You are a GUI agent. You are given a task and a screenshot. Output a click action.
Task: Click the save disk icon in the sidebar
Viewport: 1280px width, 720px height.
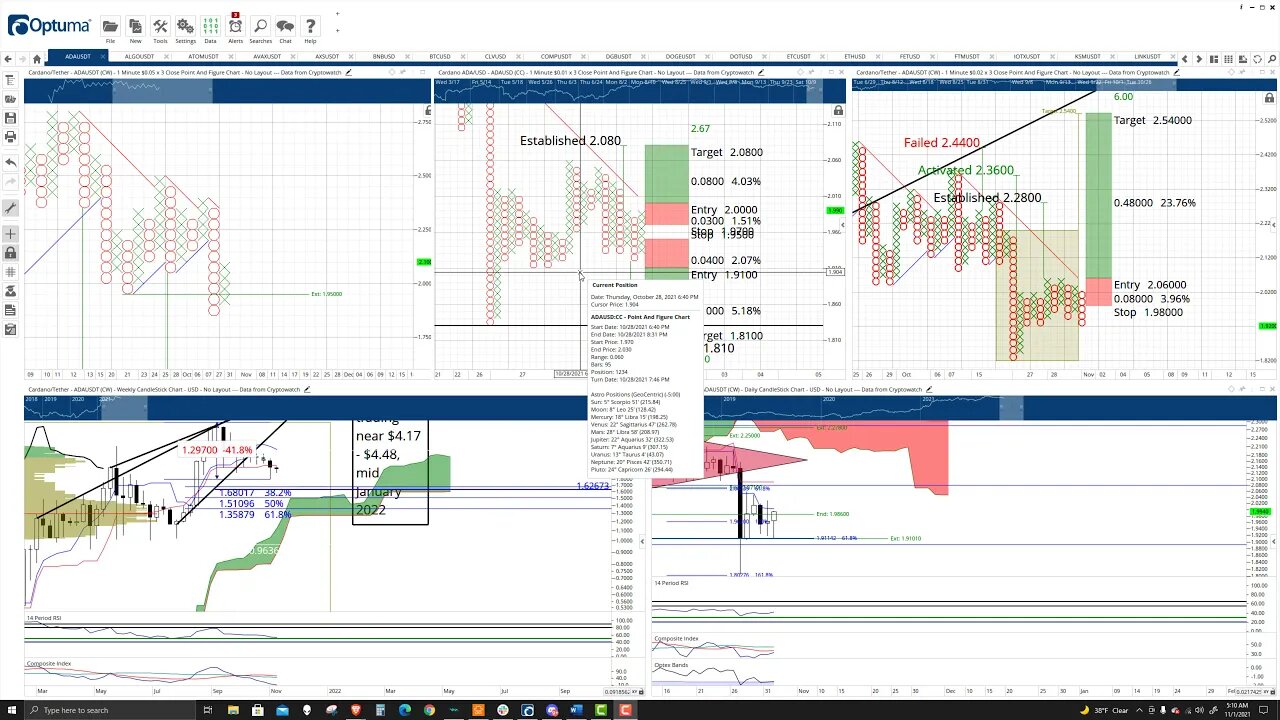[x=10, y=118]
